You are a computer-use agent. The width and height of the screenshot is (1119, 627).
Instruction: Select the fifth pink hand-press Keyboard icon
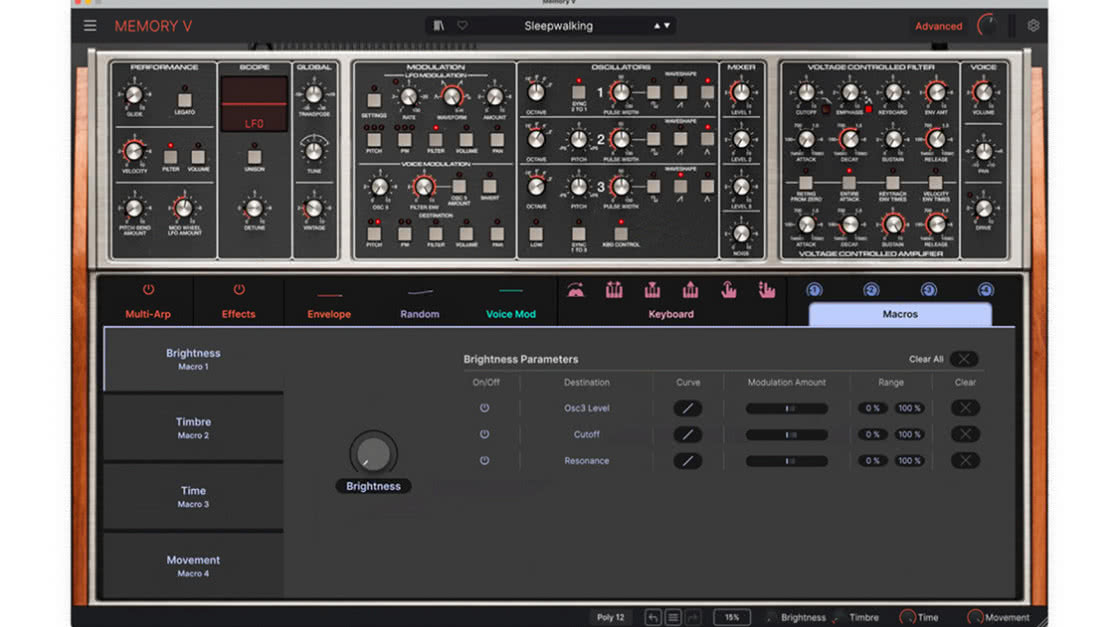728,290
